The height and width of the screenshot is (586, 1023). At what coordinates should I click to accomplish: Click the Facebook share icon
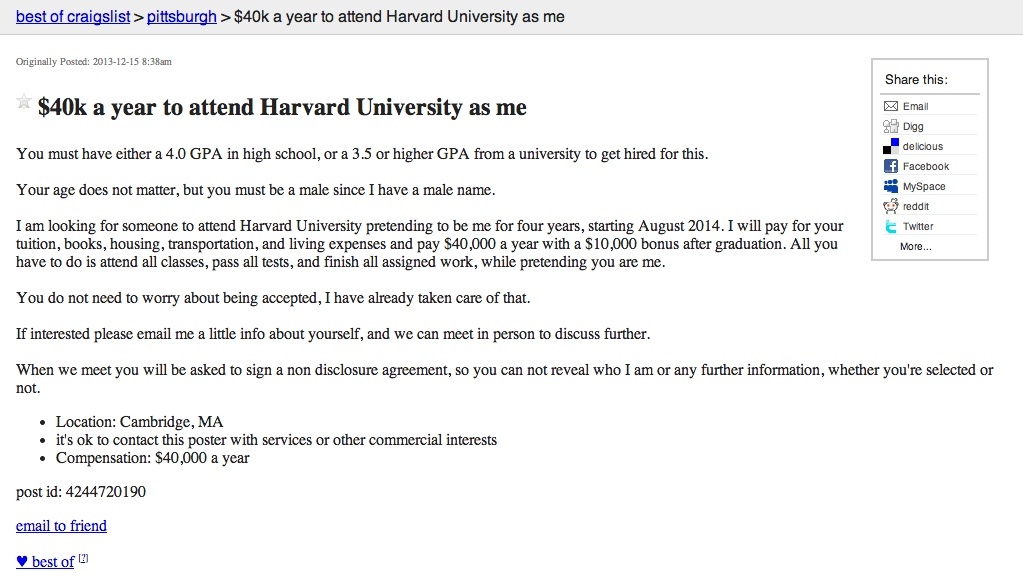click(890, 166)
